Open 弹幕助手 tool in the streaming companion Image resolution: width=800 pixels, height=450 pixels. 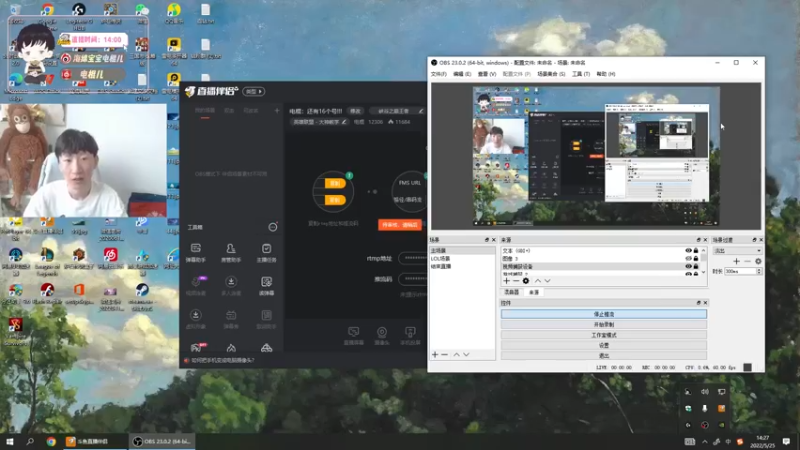[196, 253]
